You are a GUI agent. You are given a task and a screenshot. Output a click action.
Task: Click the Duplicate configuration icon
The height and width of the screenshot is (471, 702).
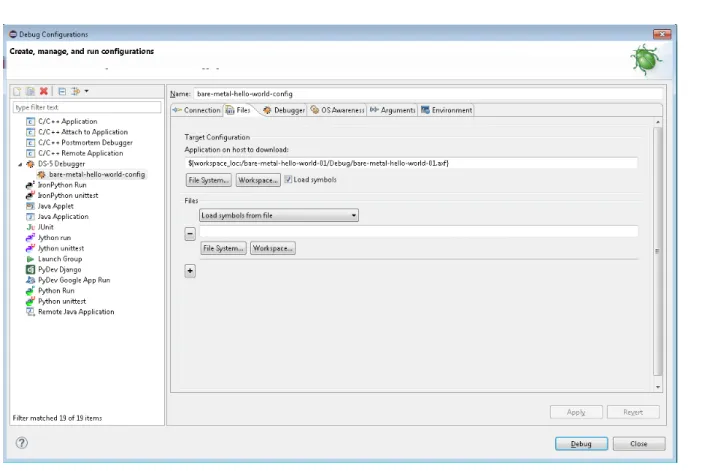pyautogui.click(x=30, y=91)
